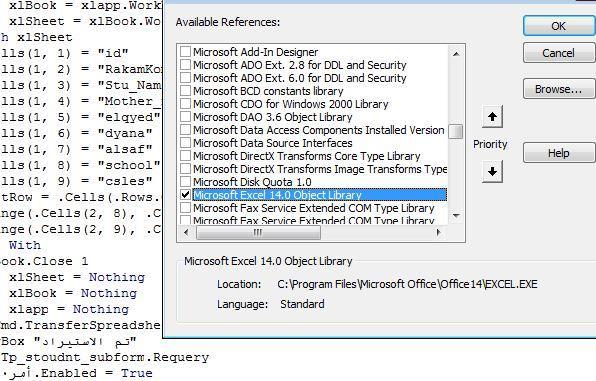Click code line with "id" cell assignment
Viewport: 596px width, 381px height.
point(64,52)
